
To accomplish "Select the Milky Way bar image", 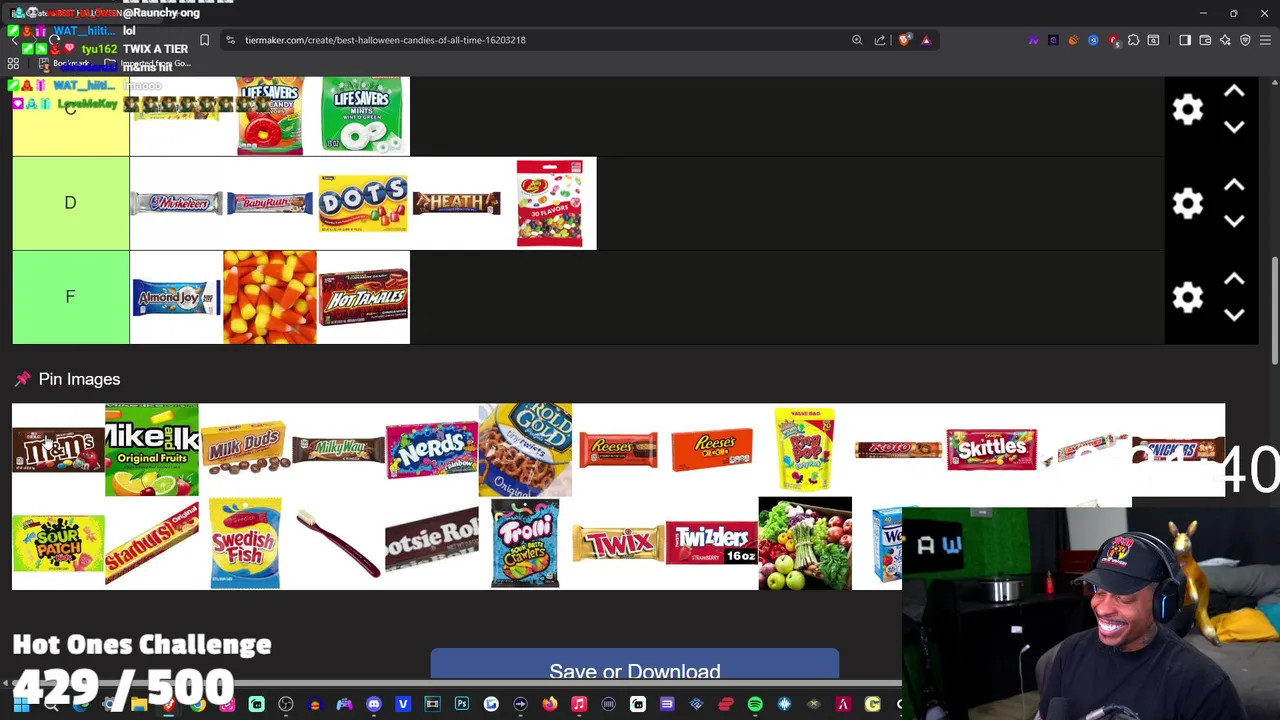I will click(x=338, y=450).
